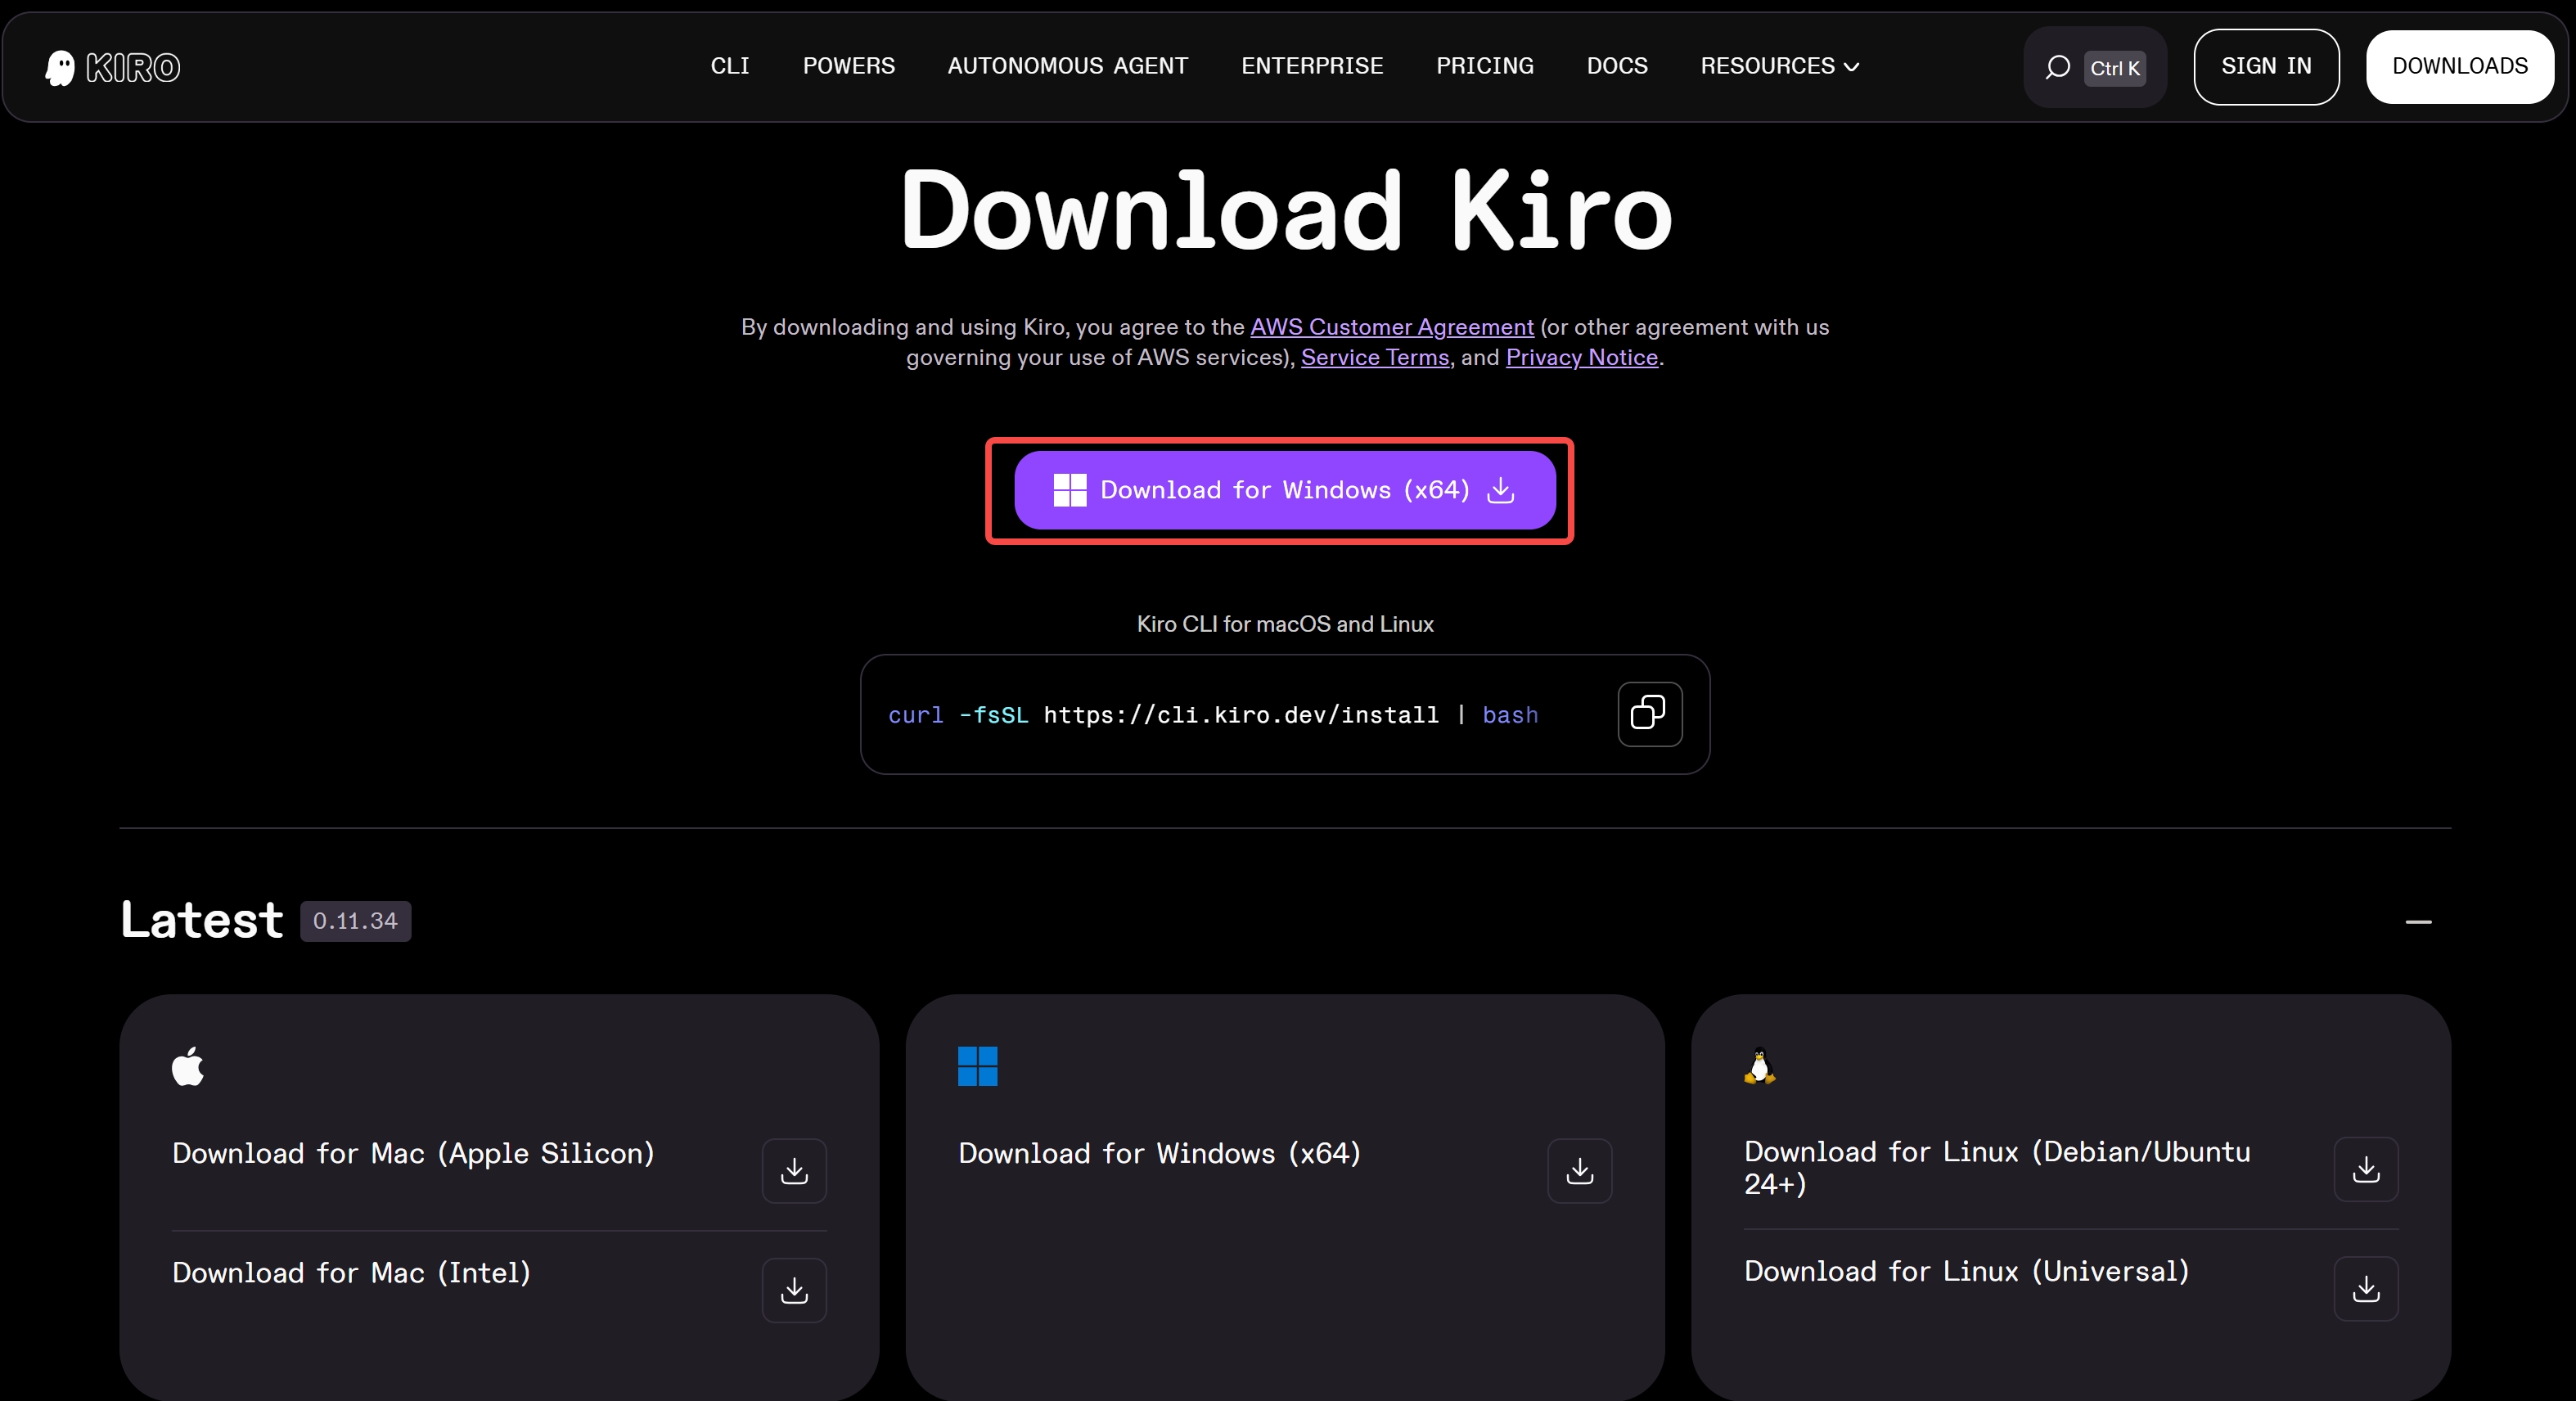Click the Kiro CLI for macOS and Linux label
Image resolution: width=2576 pixels, height=1401 pixels.
click(x=1285, y=624)
